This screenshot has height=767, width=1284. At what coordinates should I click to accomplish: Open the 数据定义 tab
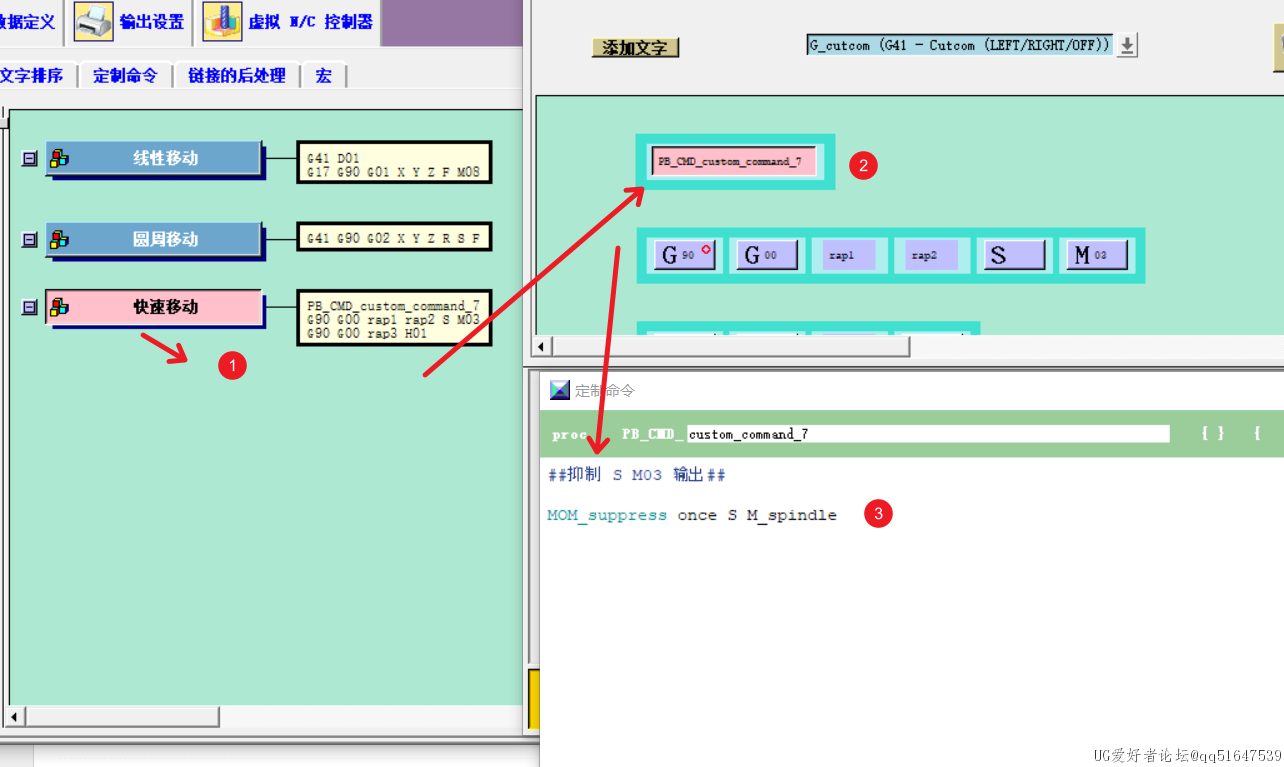[28, 22]
